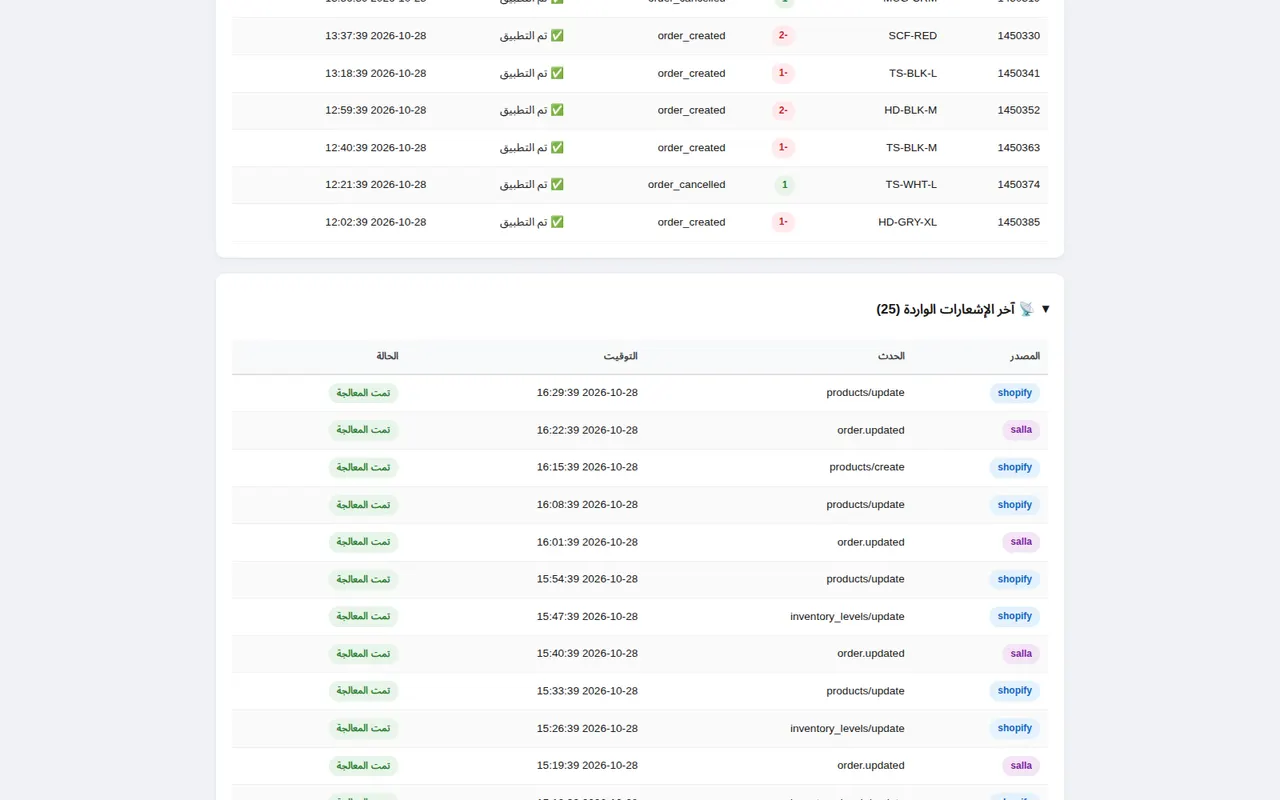Click the تمت المعالجة status badge at 15:54:39
The height and width of the screenshot is (800, 1280).
[x=363, y=579]
